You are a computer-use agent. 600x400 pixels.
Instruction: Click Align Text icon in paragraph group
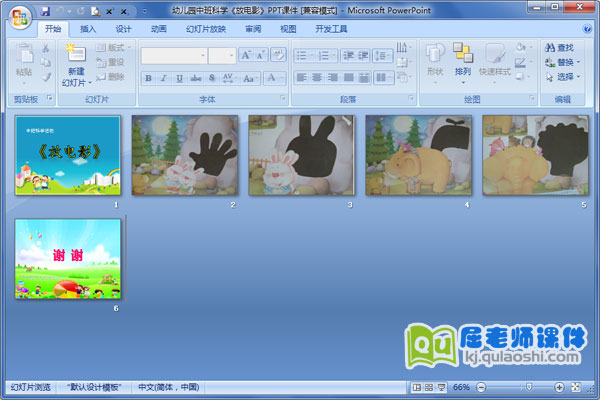coord(404,62)
